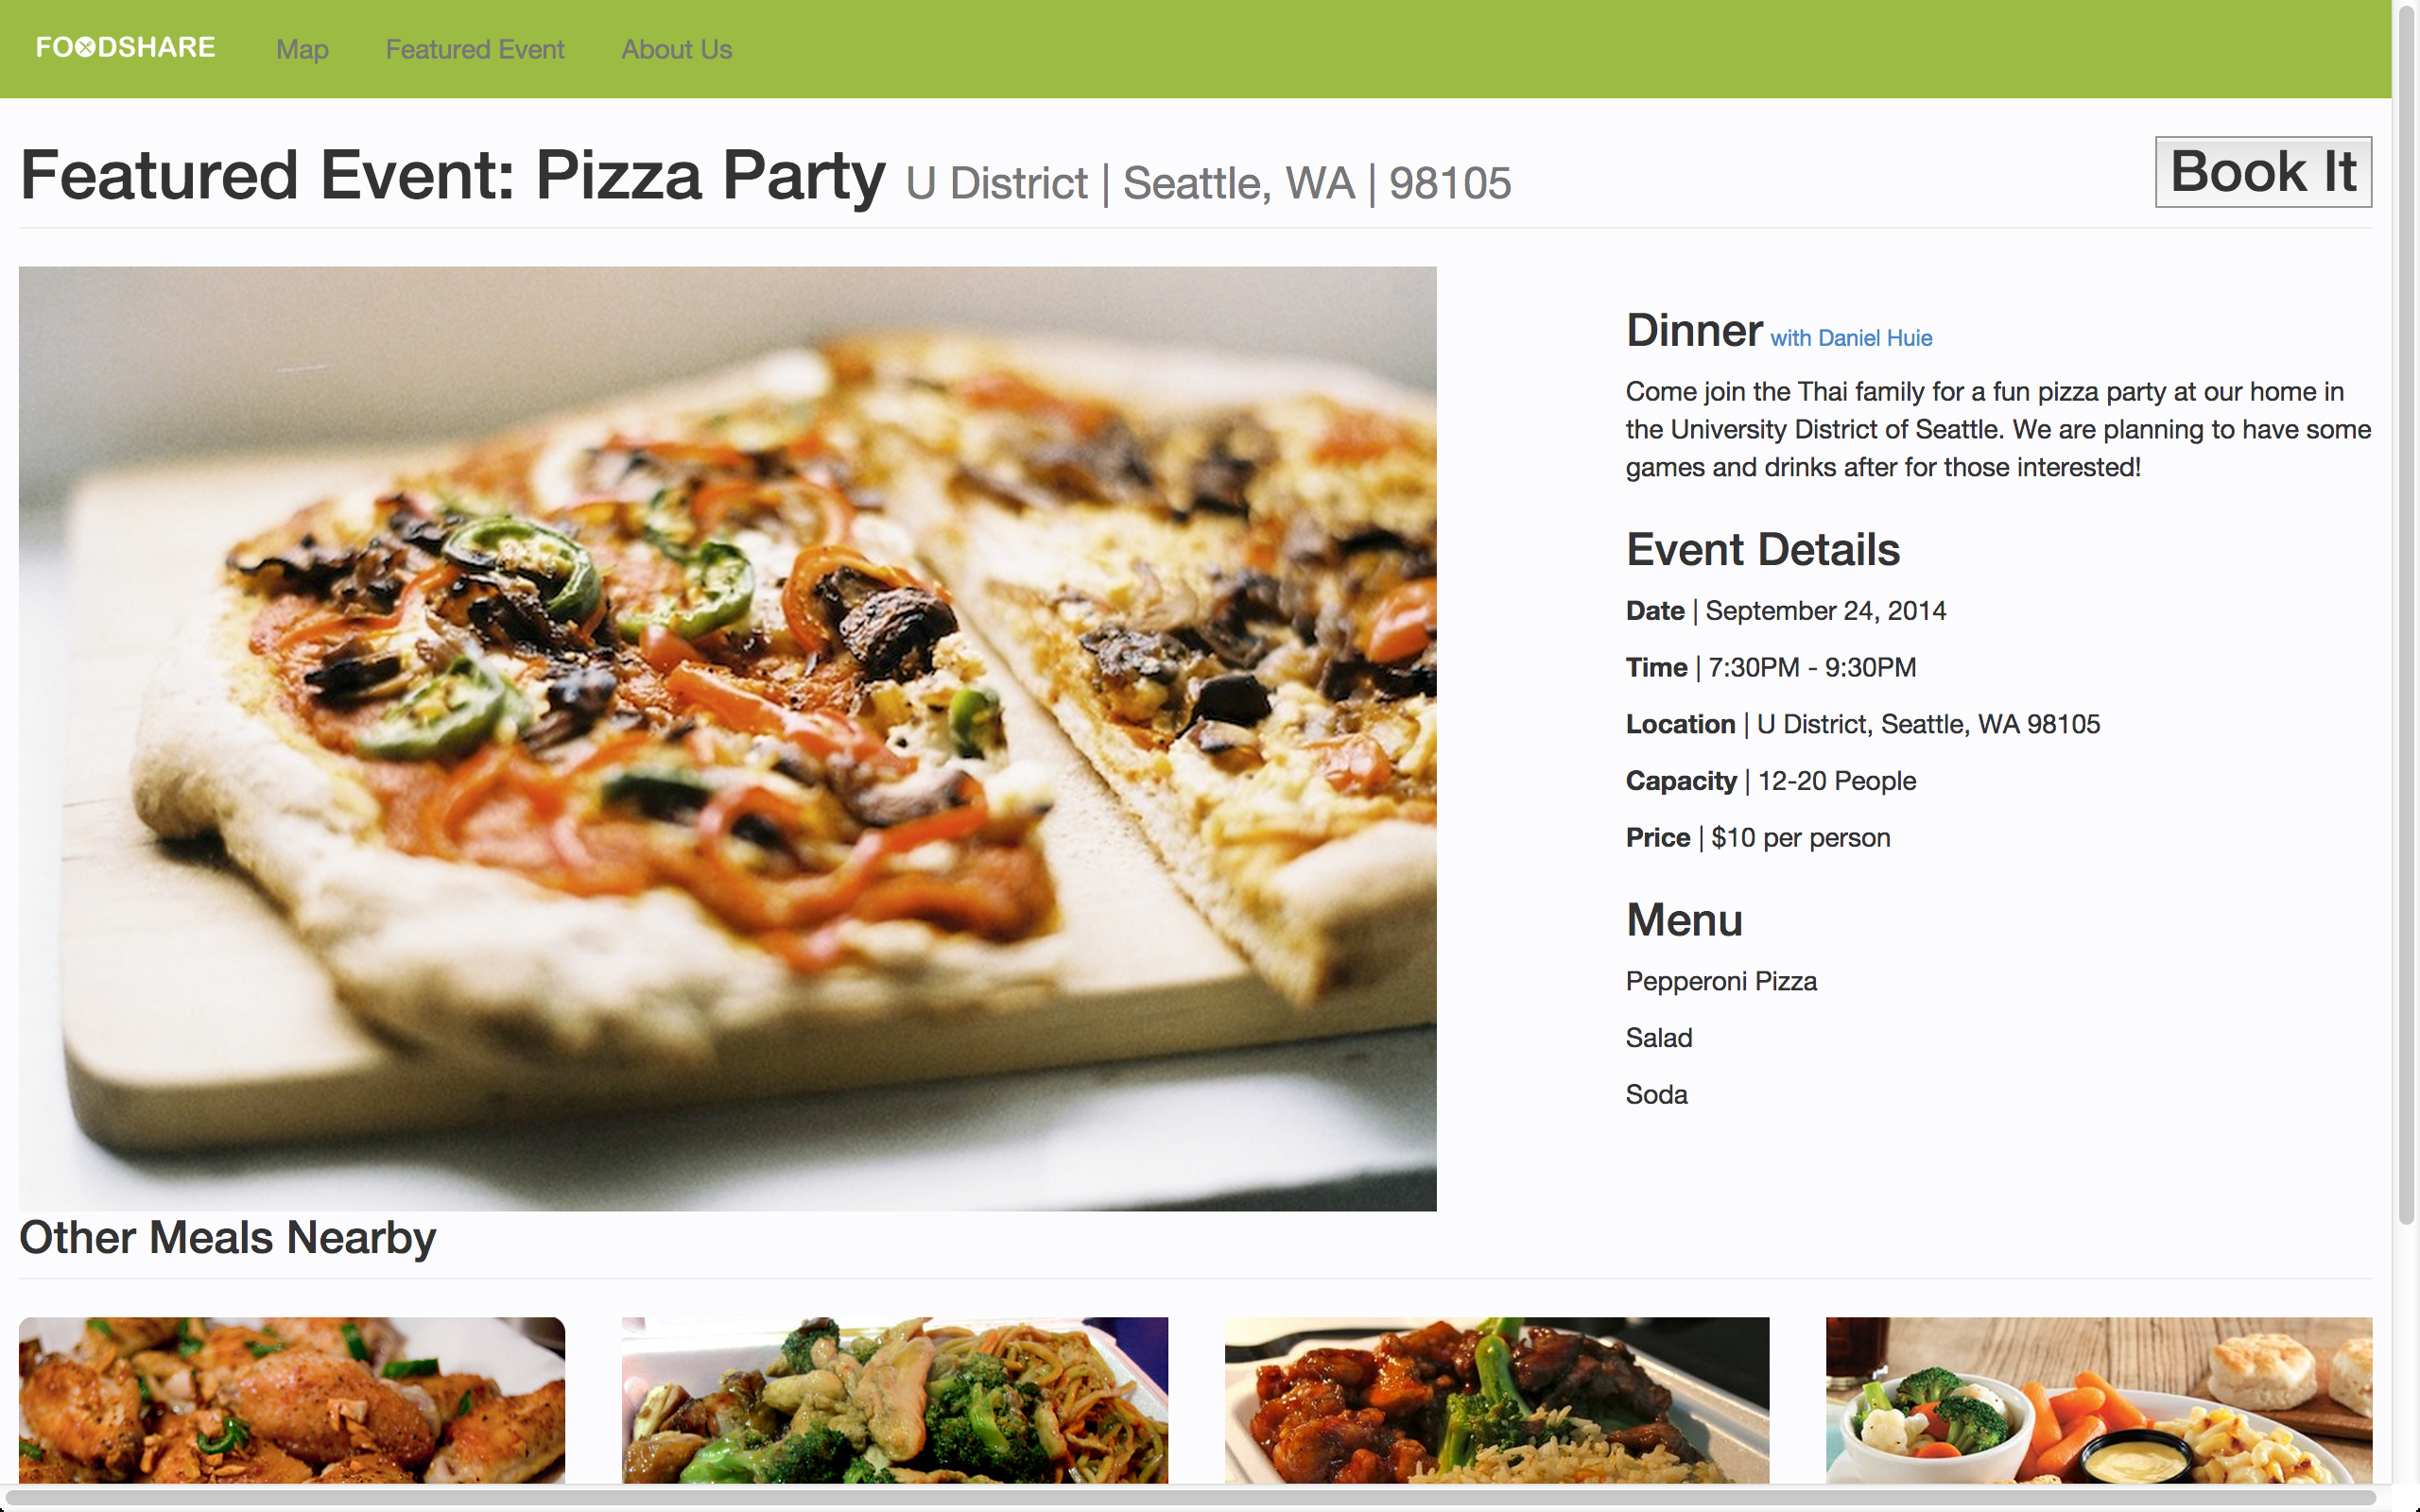Image resolution: width=2420 pixels, height=1512 pixels.
Task: Click the FOODSHARE logo
Action: 125,48
